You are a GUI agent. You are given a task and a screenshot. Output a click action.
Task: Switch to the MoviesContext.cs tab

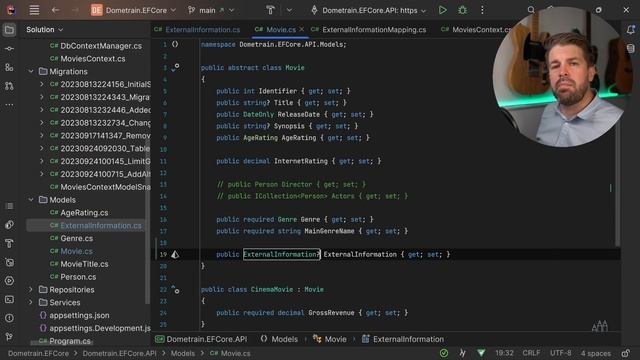click(476, 30)
